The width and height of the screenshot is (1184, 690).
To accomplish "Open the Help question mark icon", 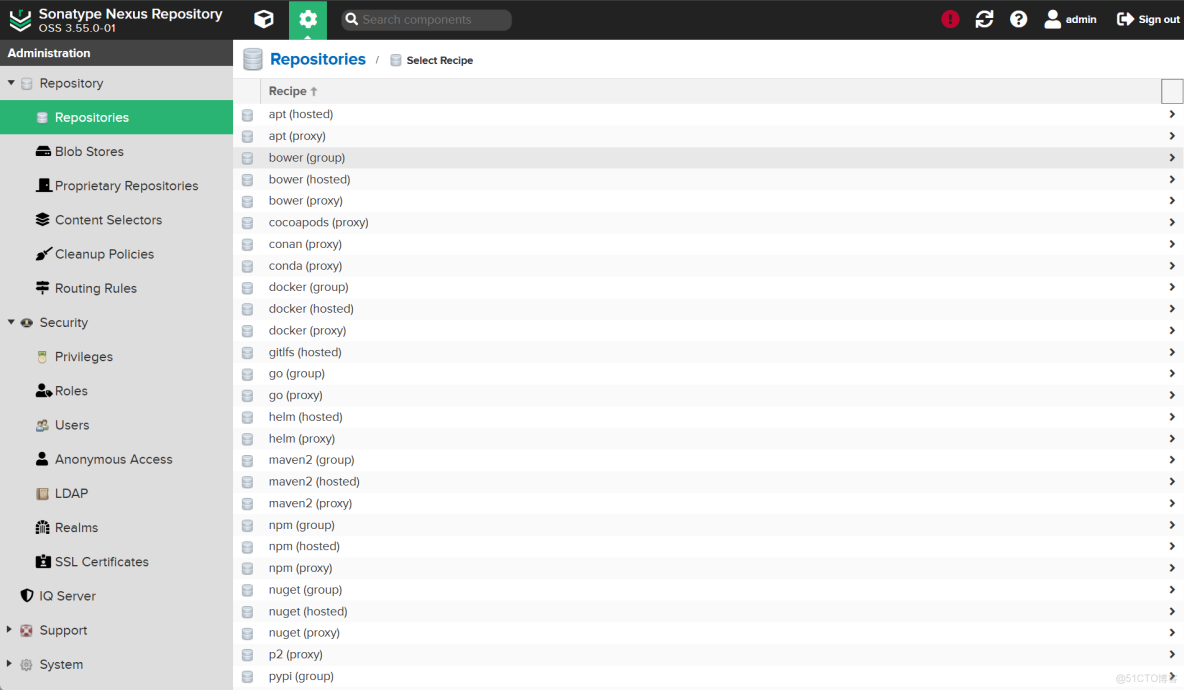I will 1019,19.
